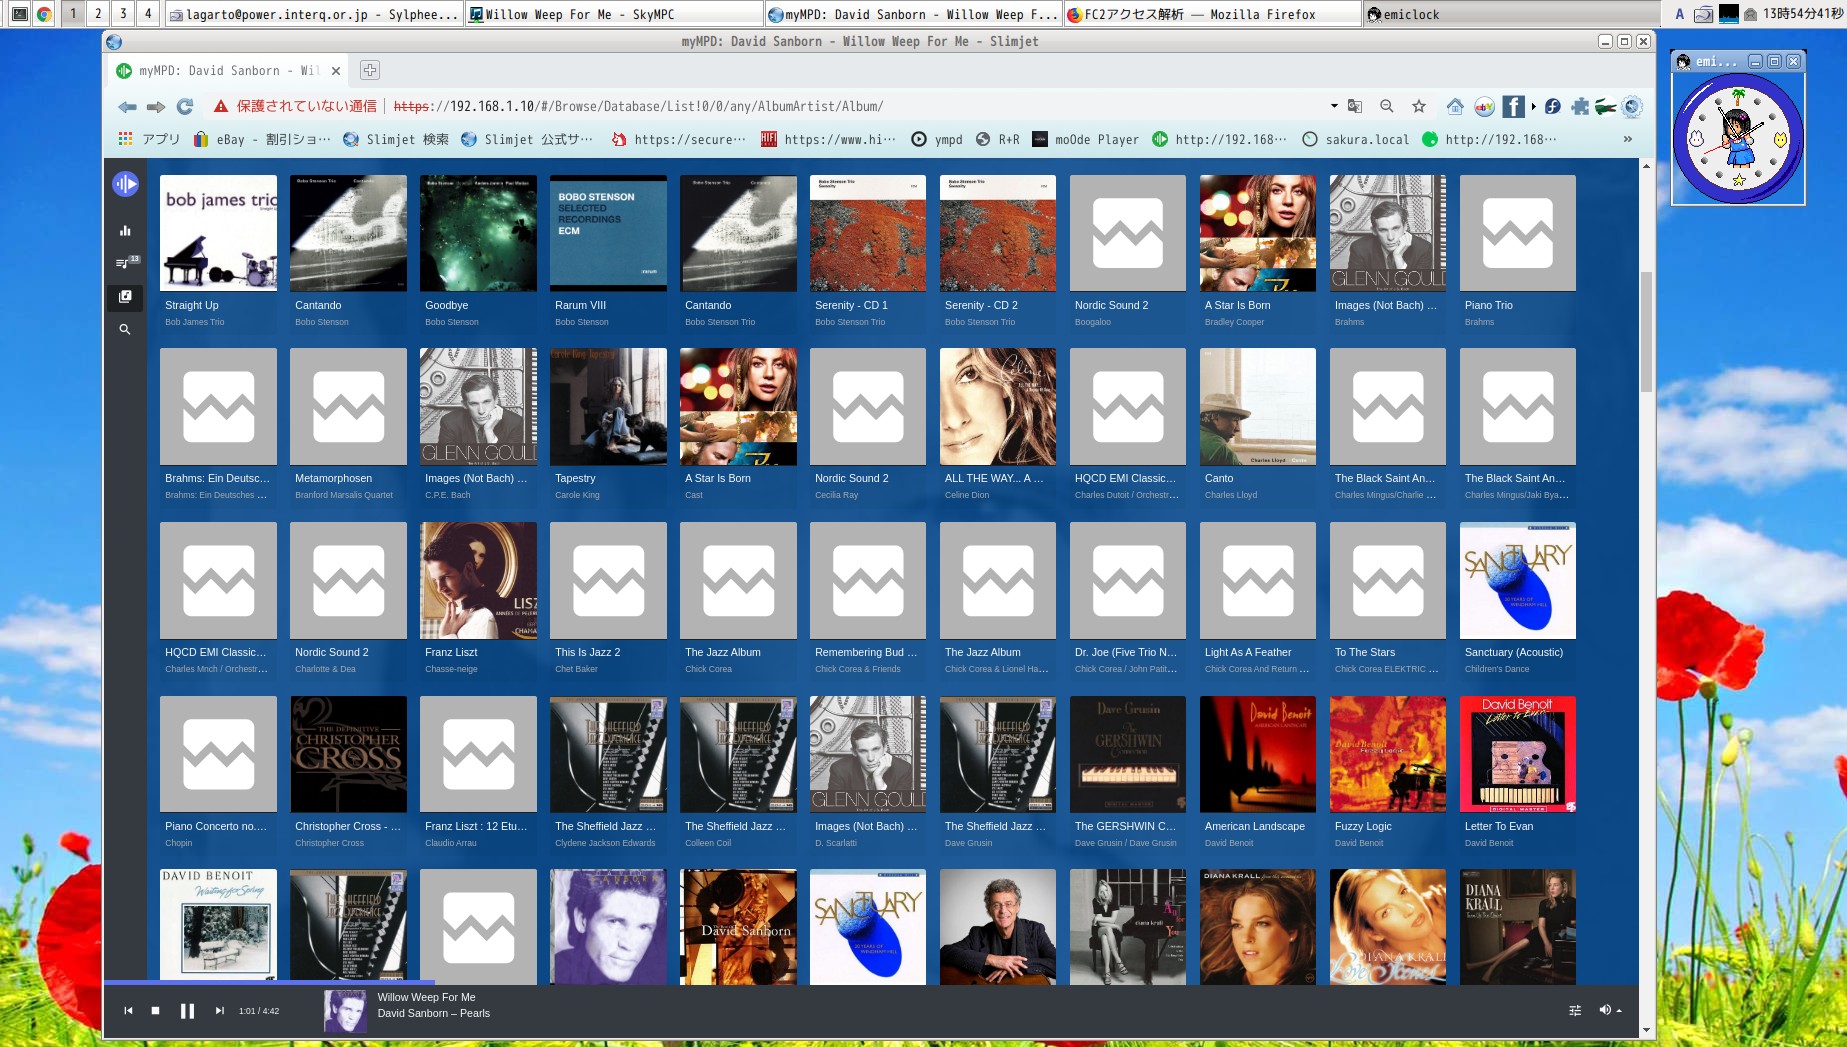Open the music library browse view
Viewport: 1847px width, 1047px height.
125,296
